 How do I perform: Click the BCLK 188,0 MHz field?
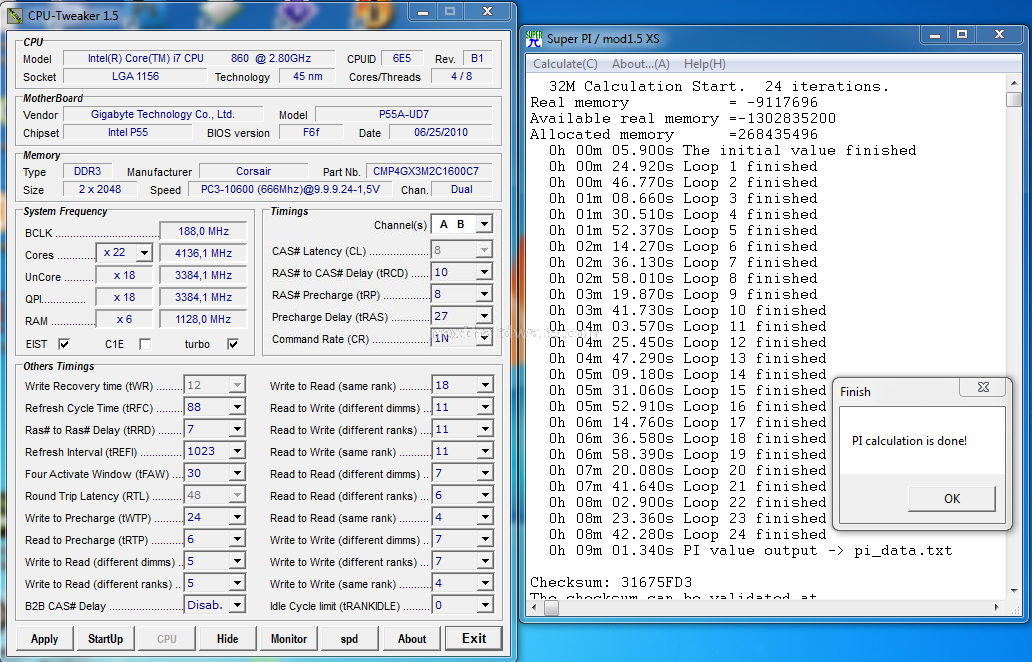pyautogui.click(x=203, y=232)
